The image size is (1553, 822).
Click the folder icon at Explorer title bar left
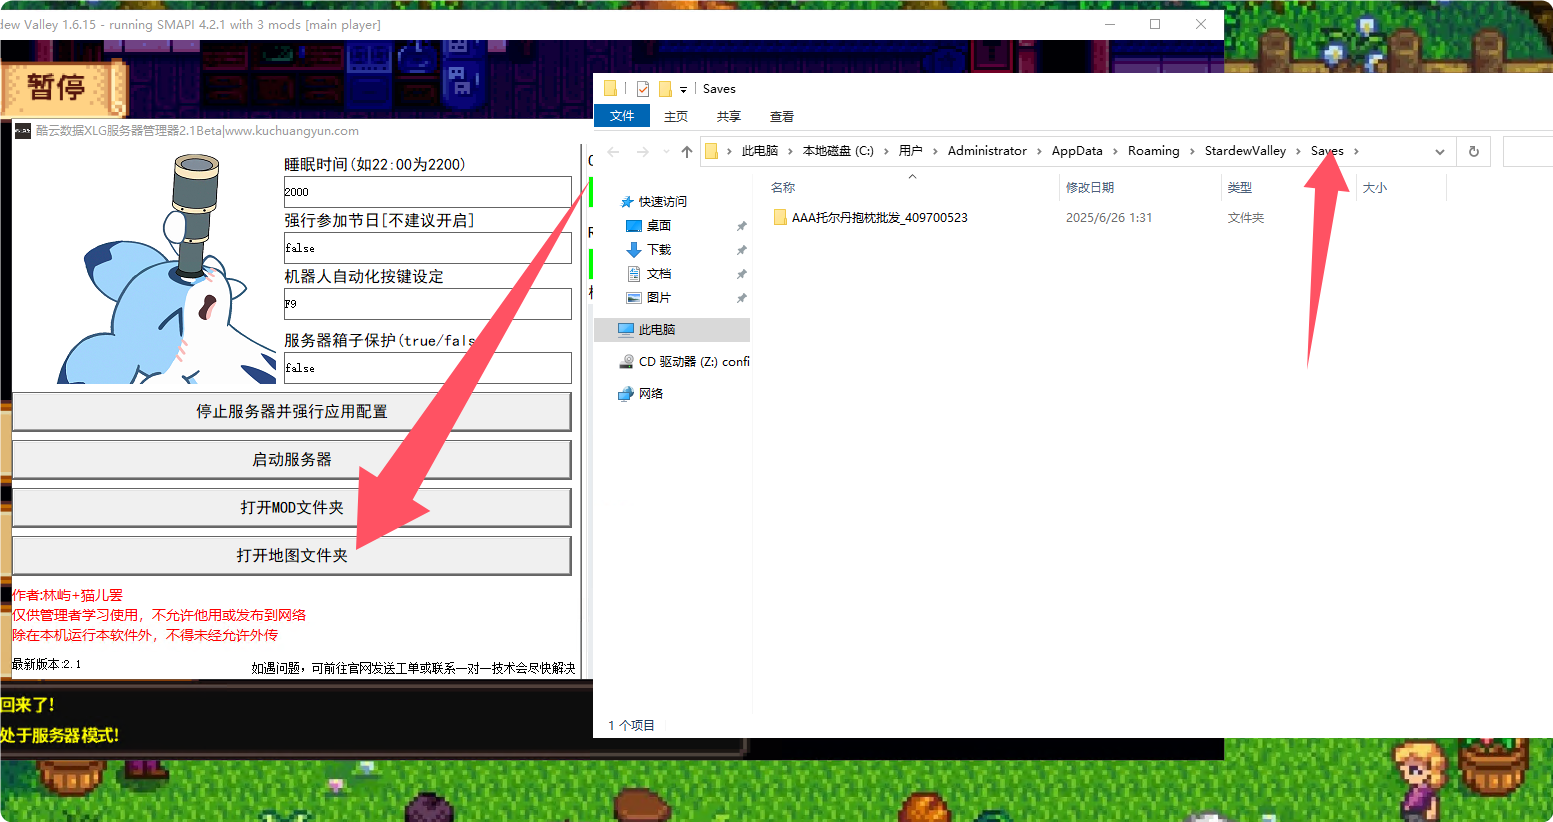tap(610, 88)
